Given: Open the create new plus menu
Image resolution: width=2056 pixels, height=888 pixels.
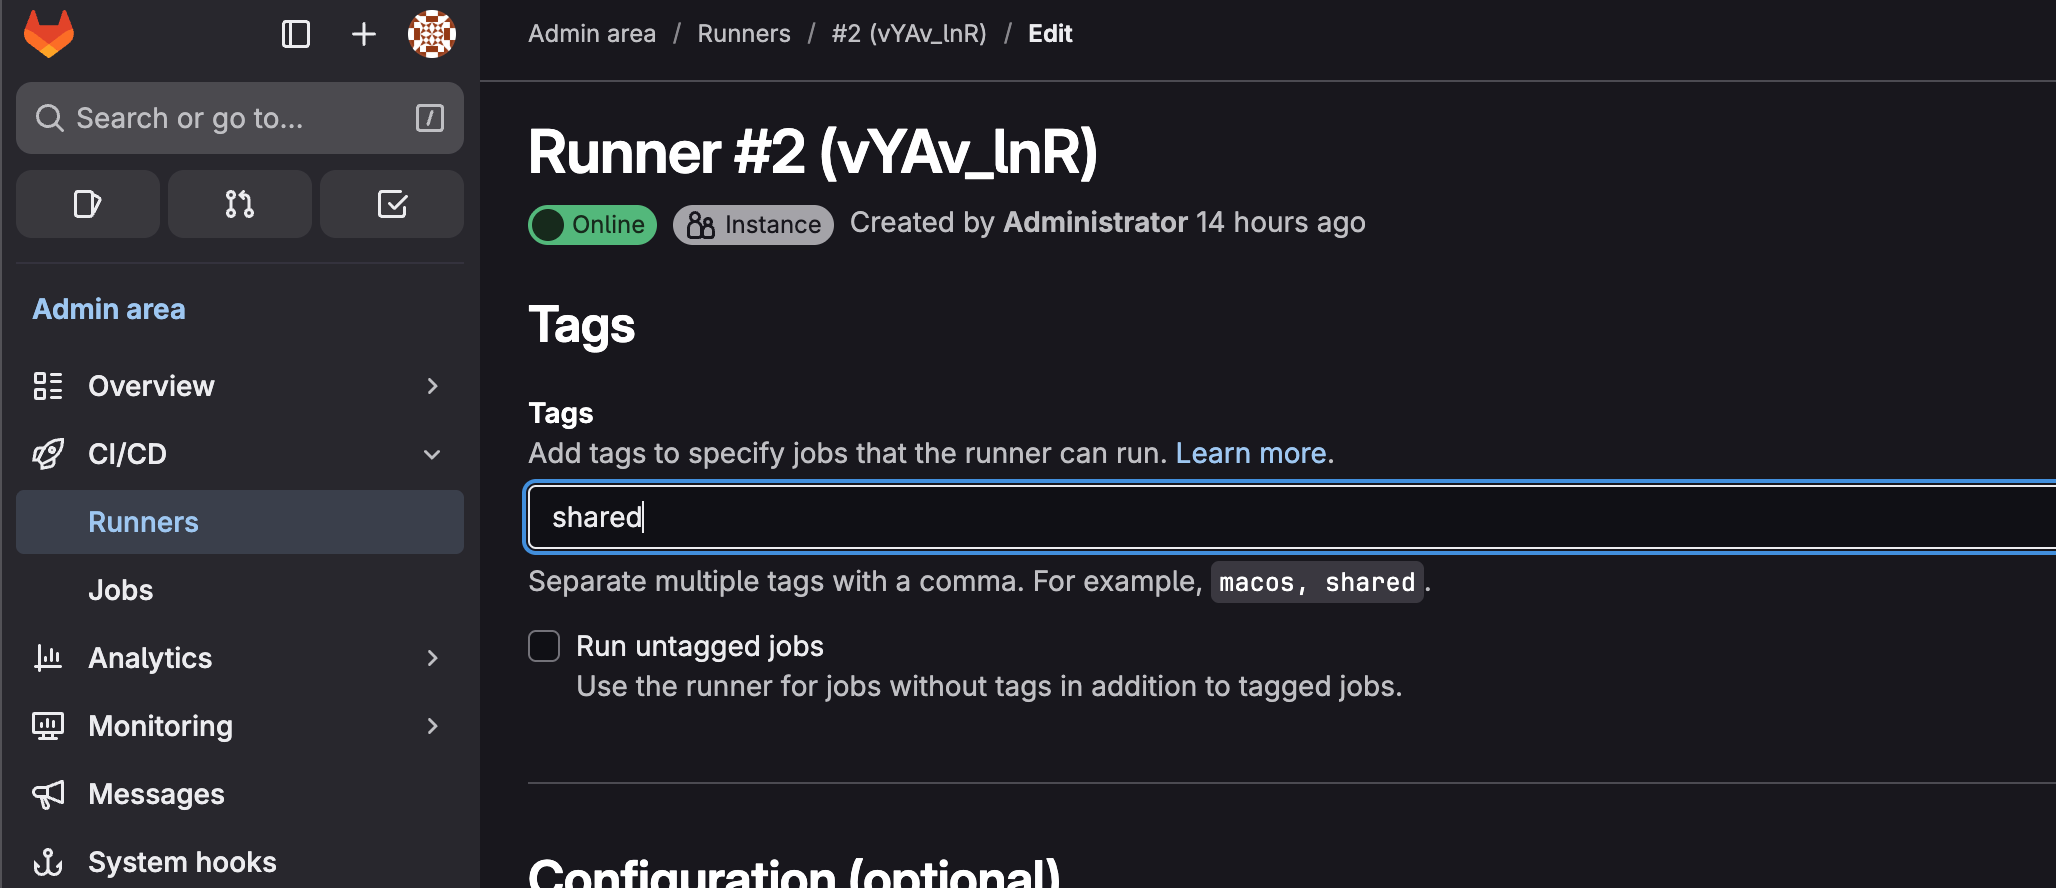Looking at the screenshot, I should click(x=364, y=34).
